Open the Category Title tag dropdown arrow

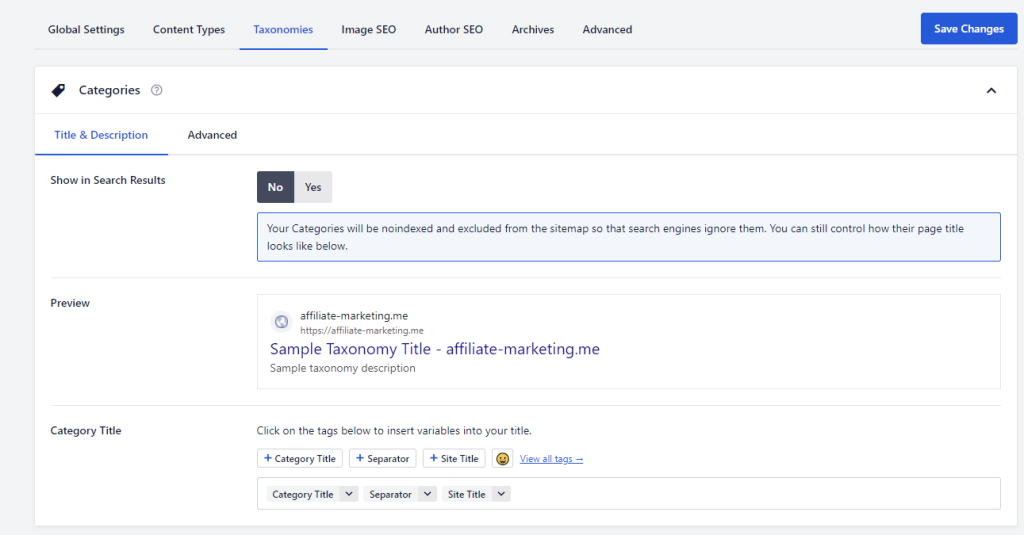coord(348,494)
